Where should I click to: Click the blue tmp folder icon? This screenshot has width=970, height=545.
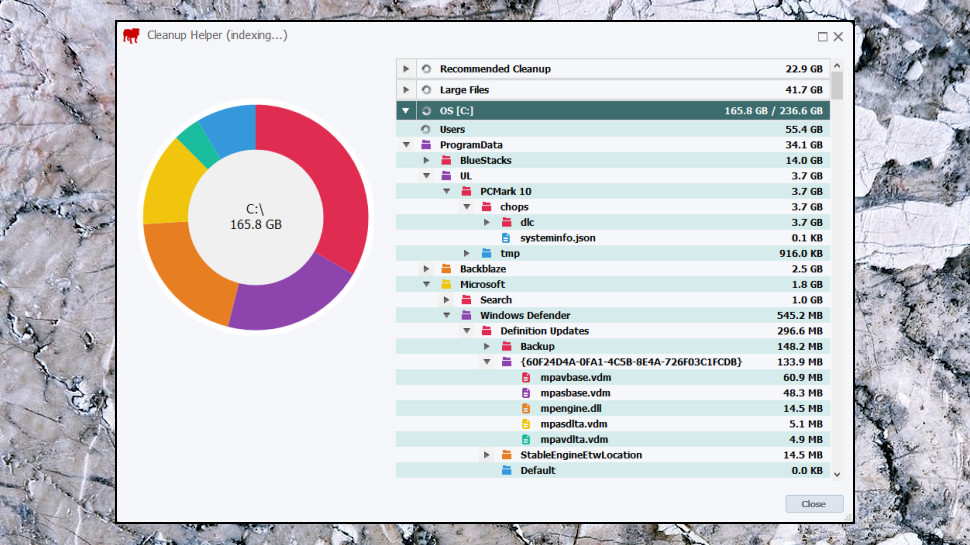tap(487, 253)
